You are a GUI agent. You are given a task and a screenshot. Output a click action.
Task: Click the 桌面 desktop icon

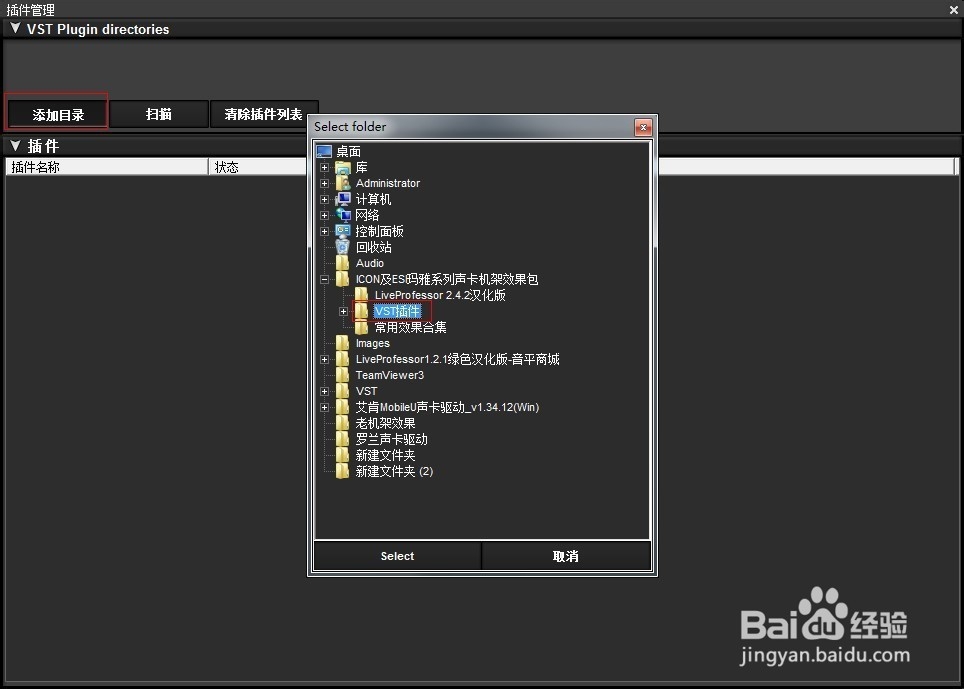[x=324, y=151]
